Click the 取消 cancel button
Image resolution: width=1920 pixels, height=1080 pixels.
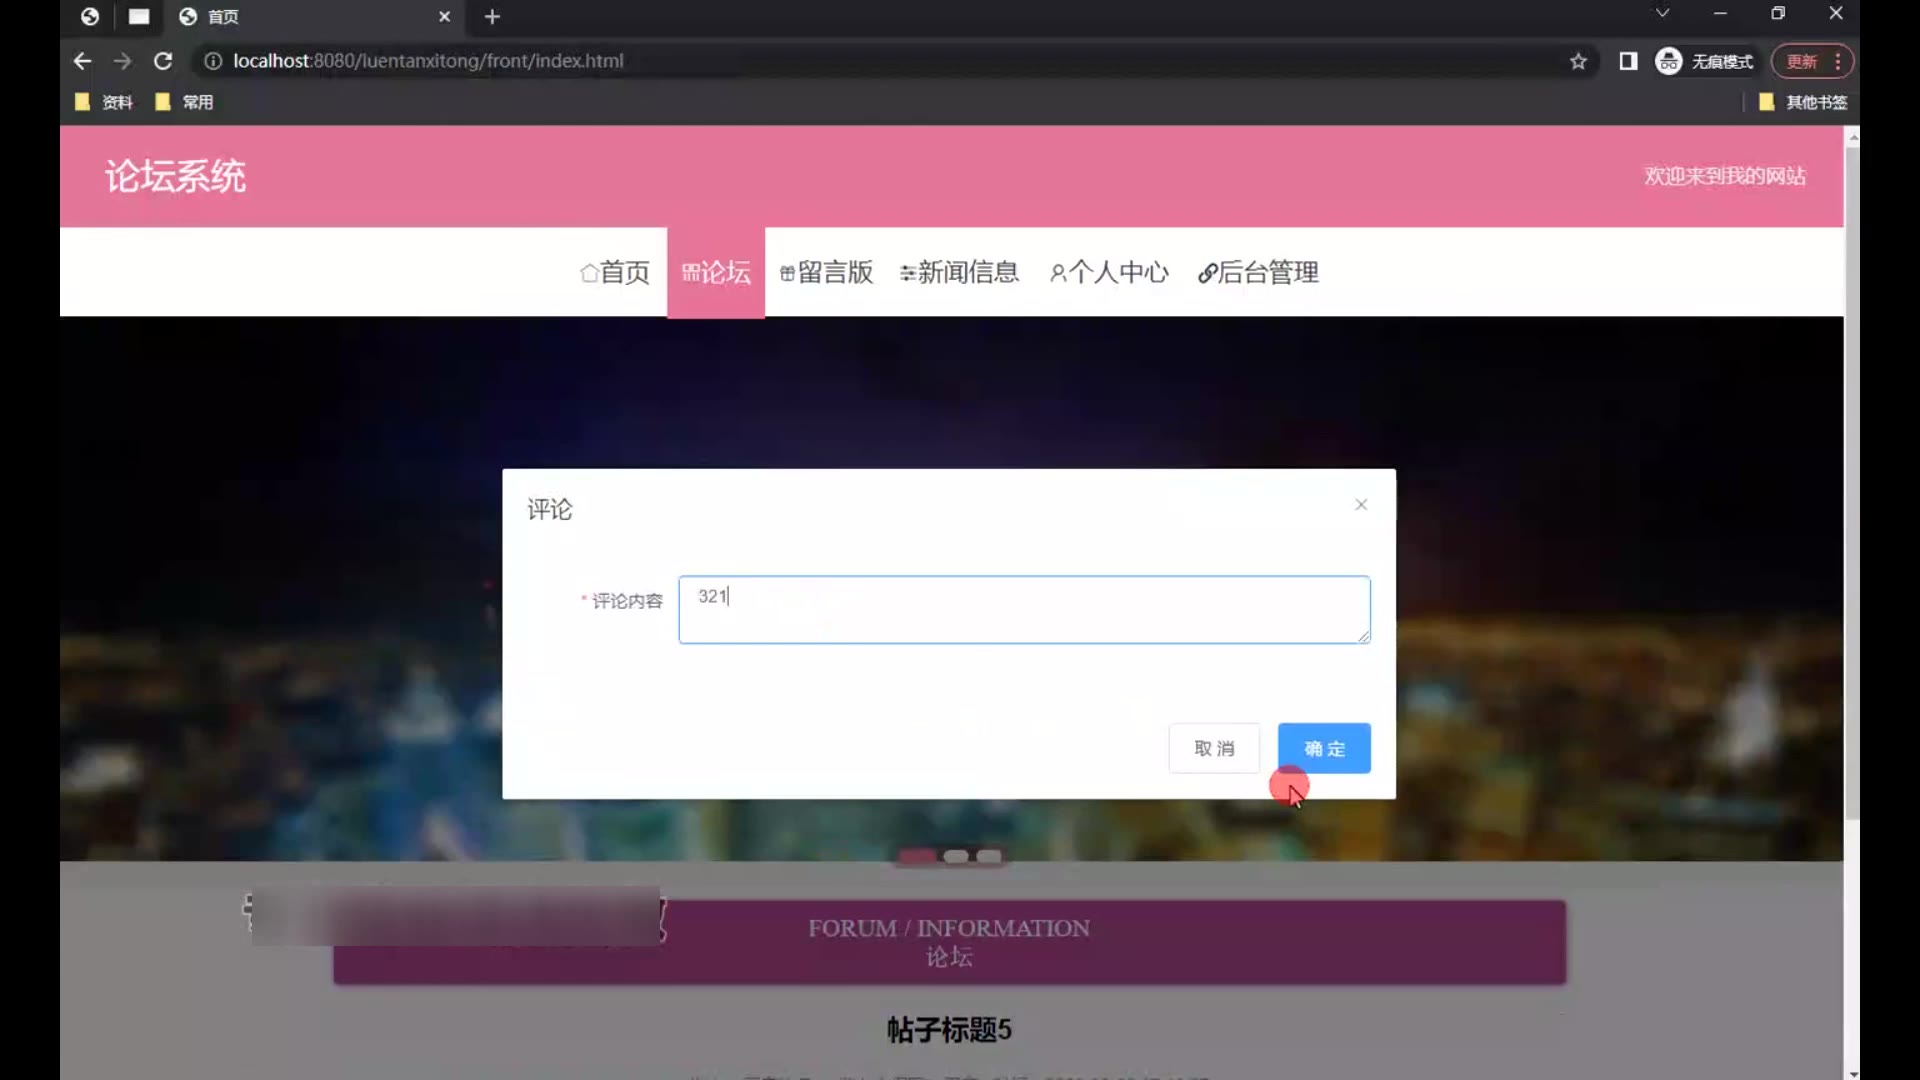pyautogui.click(x=1214, y=748)
